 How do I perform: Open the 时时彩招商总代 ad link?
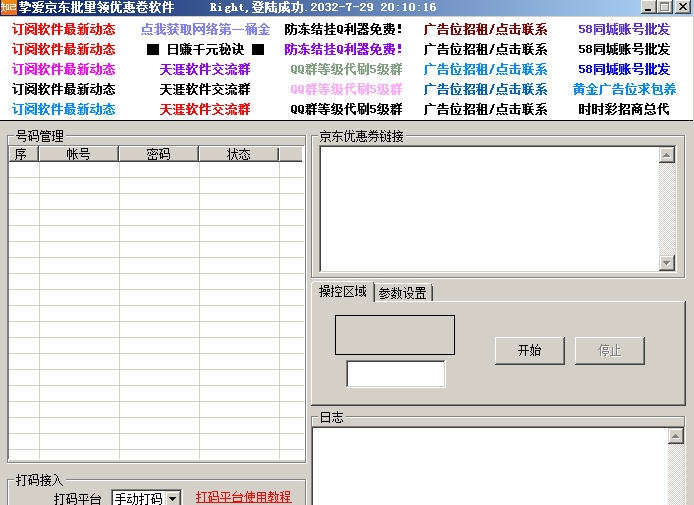tap(624, 109)
